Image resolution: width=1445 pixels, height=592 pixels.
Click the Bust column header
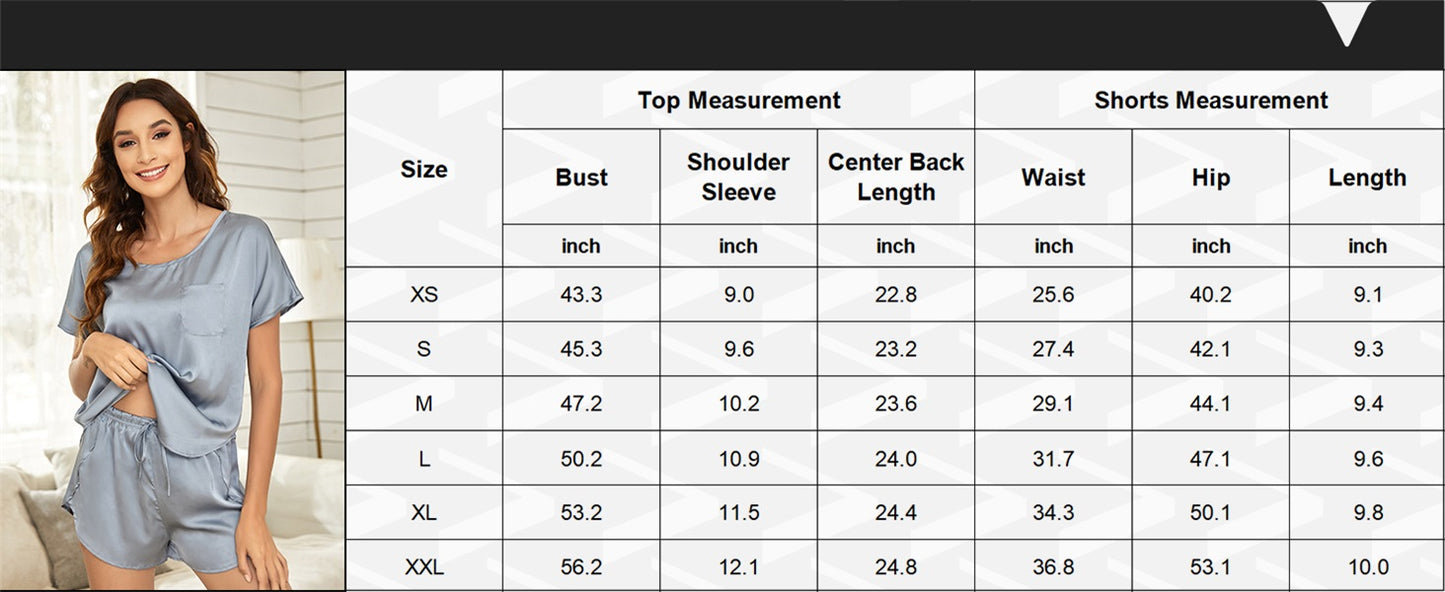(x=581, y=177)
